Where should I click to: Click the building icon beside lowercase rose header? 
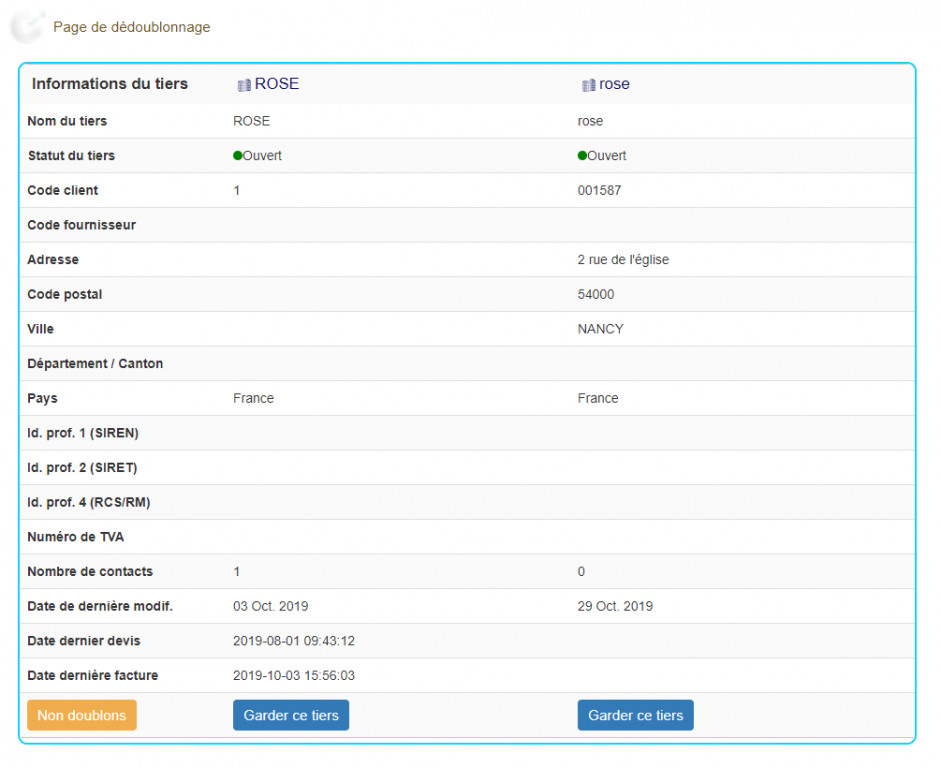click(588, 85)
